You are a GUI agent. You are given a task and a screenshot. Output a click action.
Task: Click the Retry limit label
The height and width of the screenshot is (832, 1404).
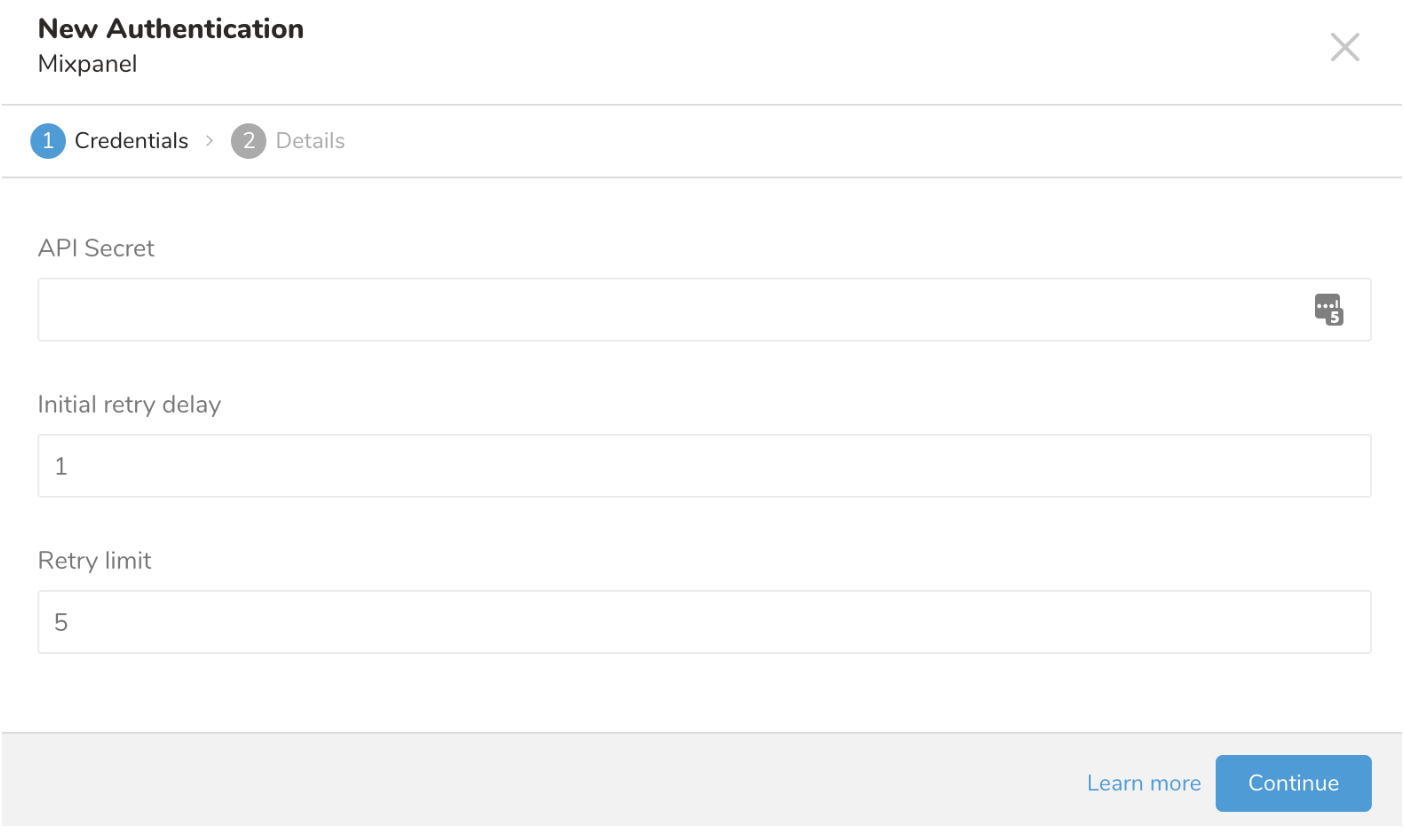(x=95, y=560)
